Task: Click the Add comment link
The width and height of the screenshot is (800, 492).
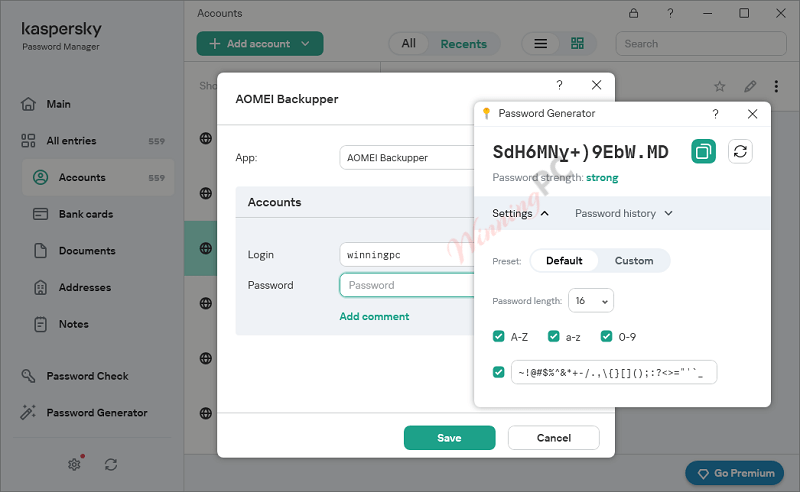Action: coord(374,316)
